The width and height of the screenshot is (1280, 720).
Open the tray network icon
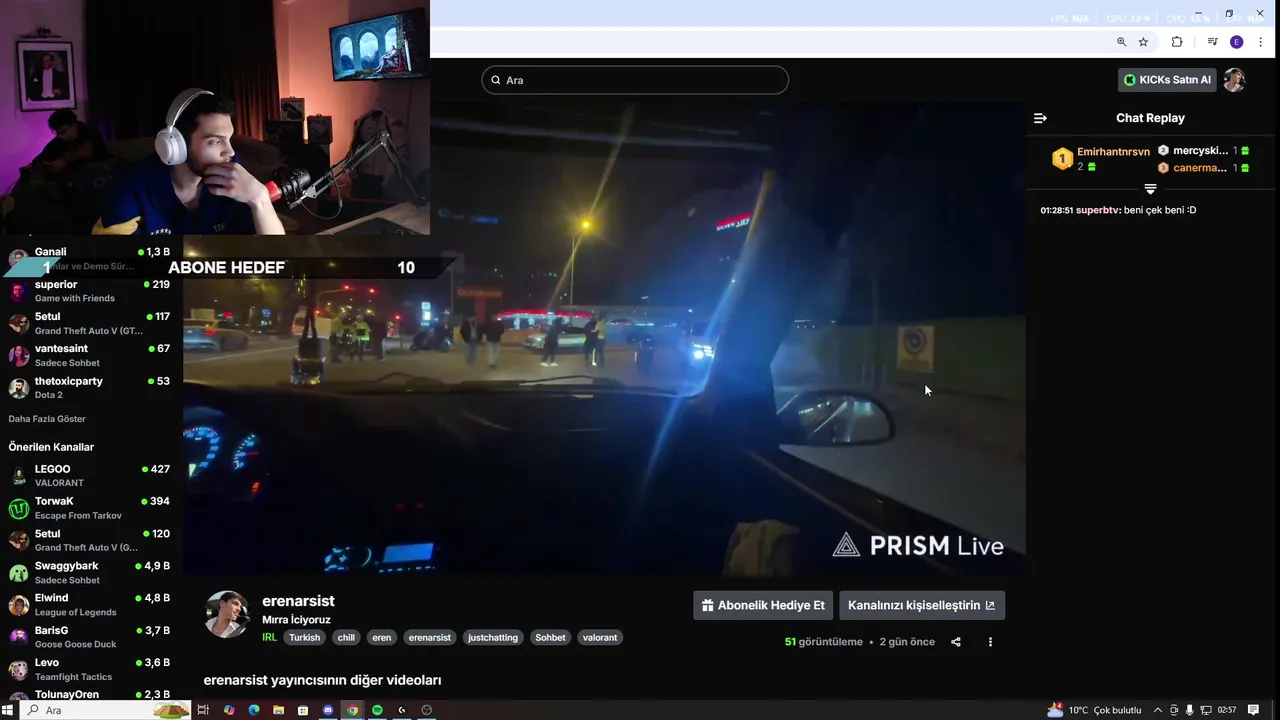click(1204, 710)
